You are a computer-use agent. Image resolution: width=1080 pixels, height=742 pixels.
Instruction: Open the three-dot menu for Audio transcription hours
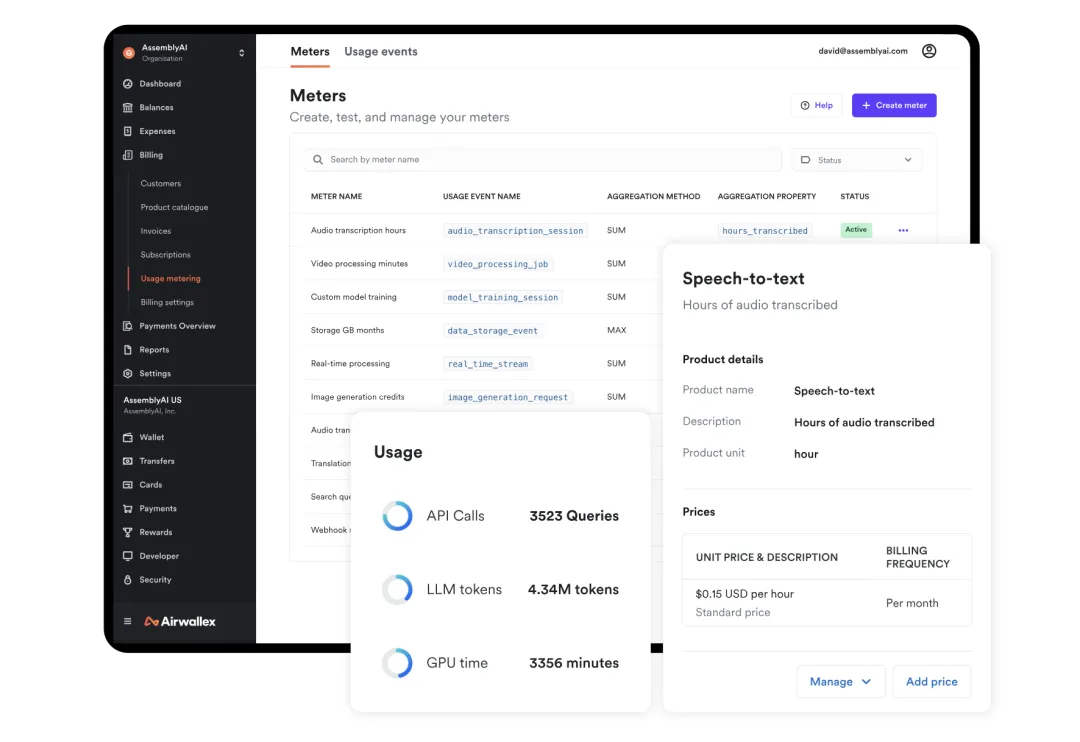(x=903, y=231)
